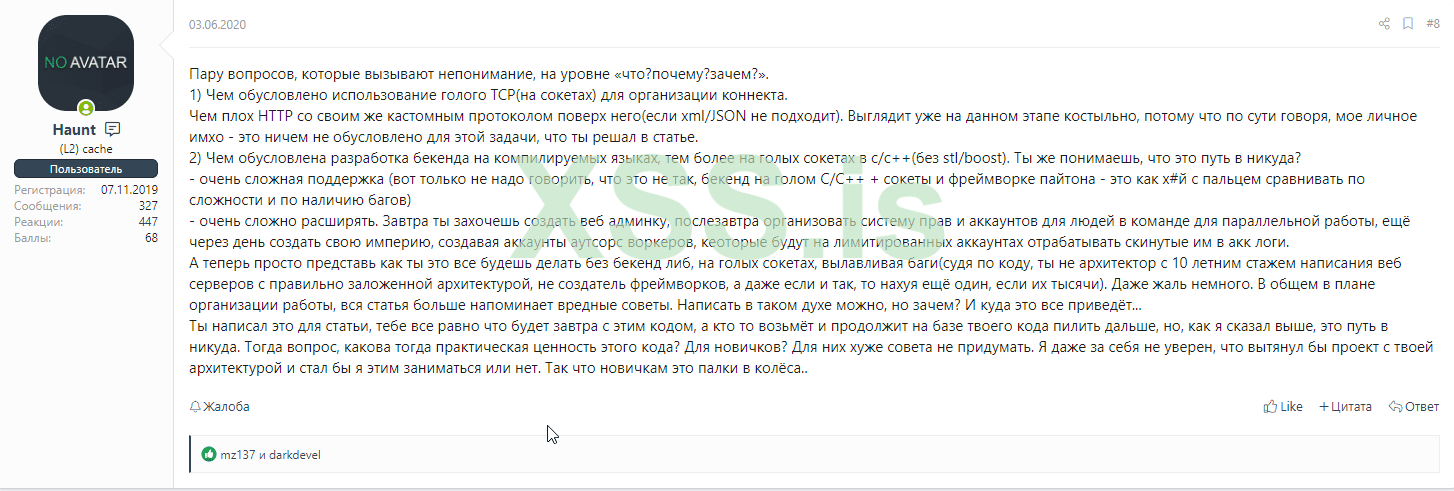
Task: Reply to the post using Ответ
Action: (x=1414, y=407)
